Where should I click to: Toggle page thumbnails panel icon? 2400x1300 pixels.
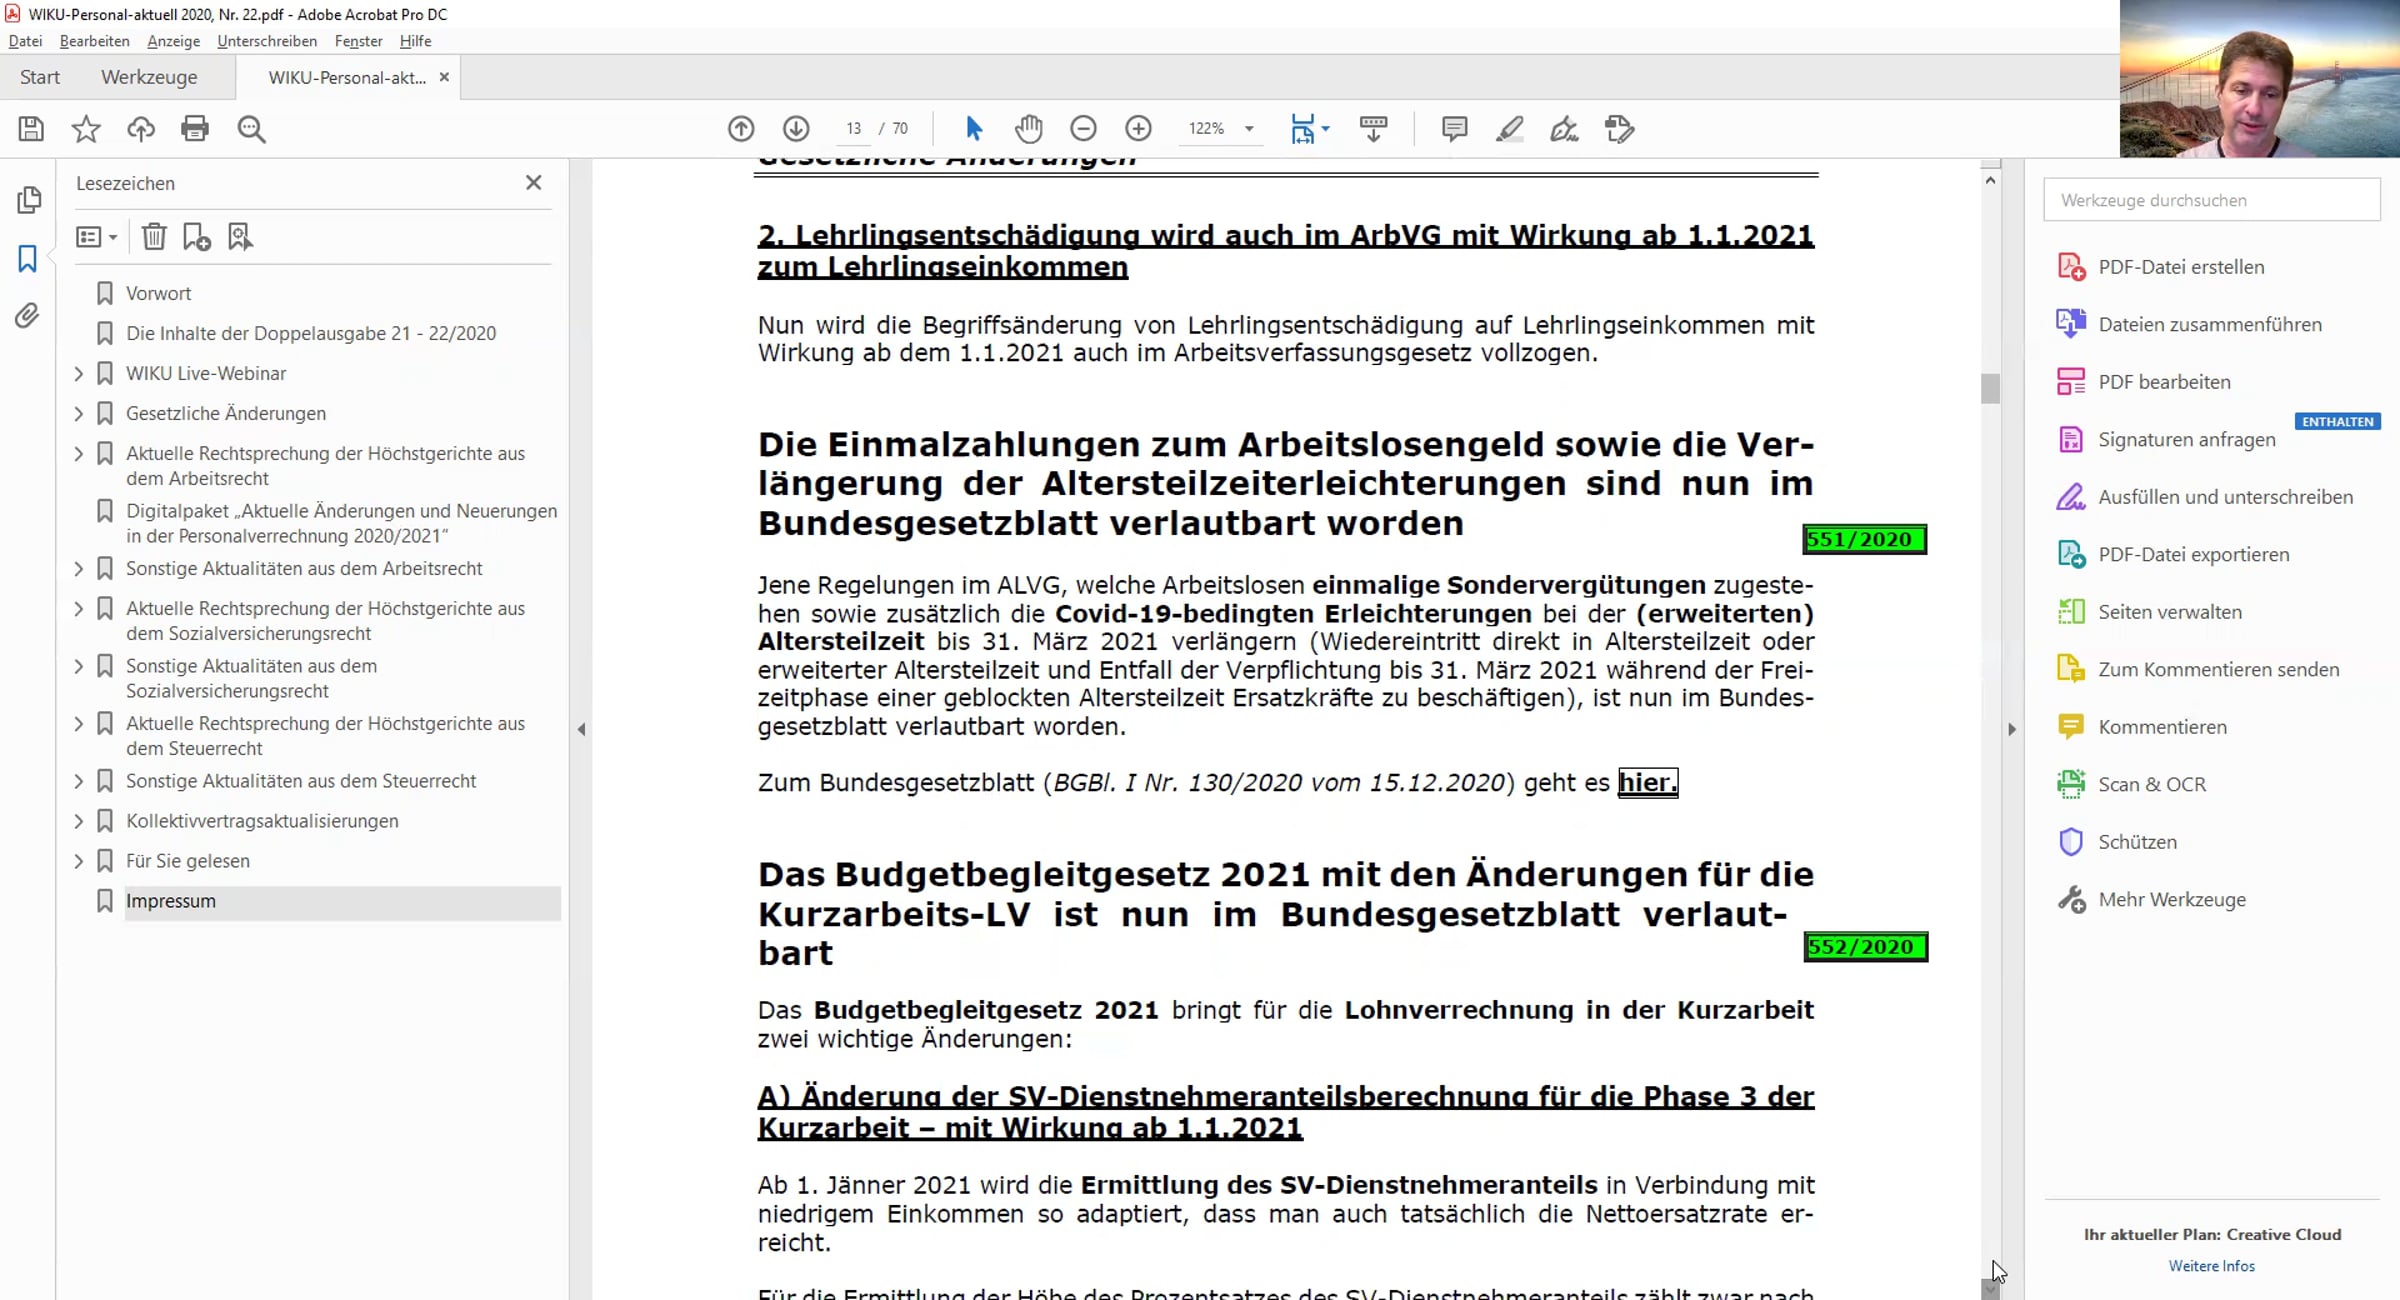[x=29, y=200]
